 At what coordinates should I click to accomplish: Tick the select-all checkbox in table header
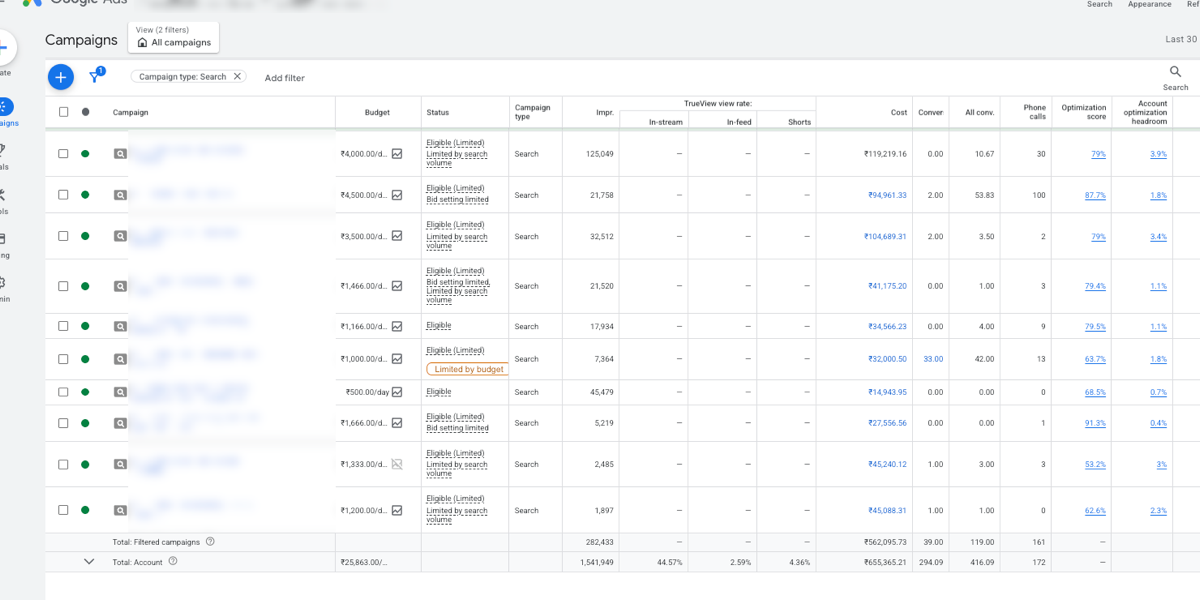[x=63, y=112]
